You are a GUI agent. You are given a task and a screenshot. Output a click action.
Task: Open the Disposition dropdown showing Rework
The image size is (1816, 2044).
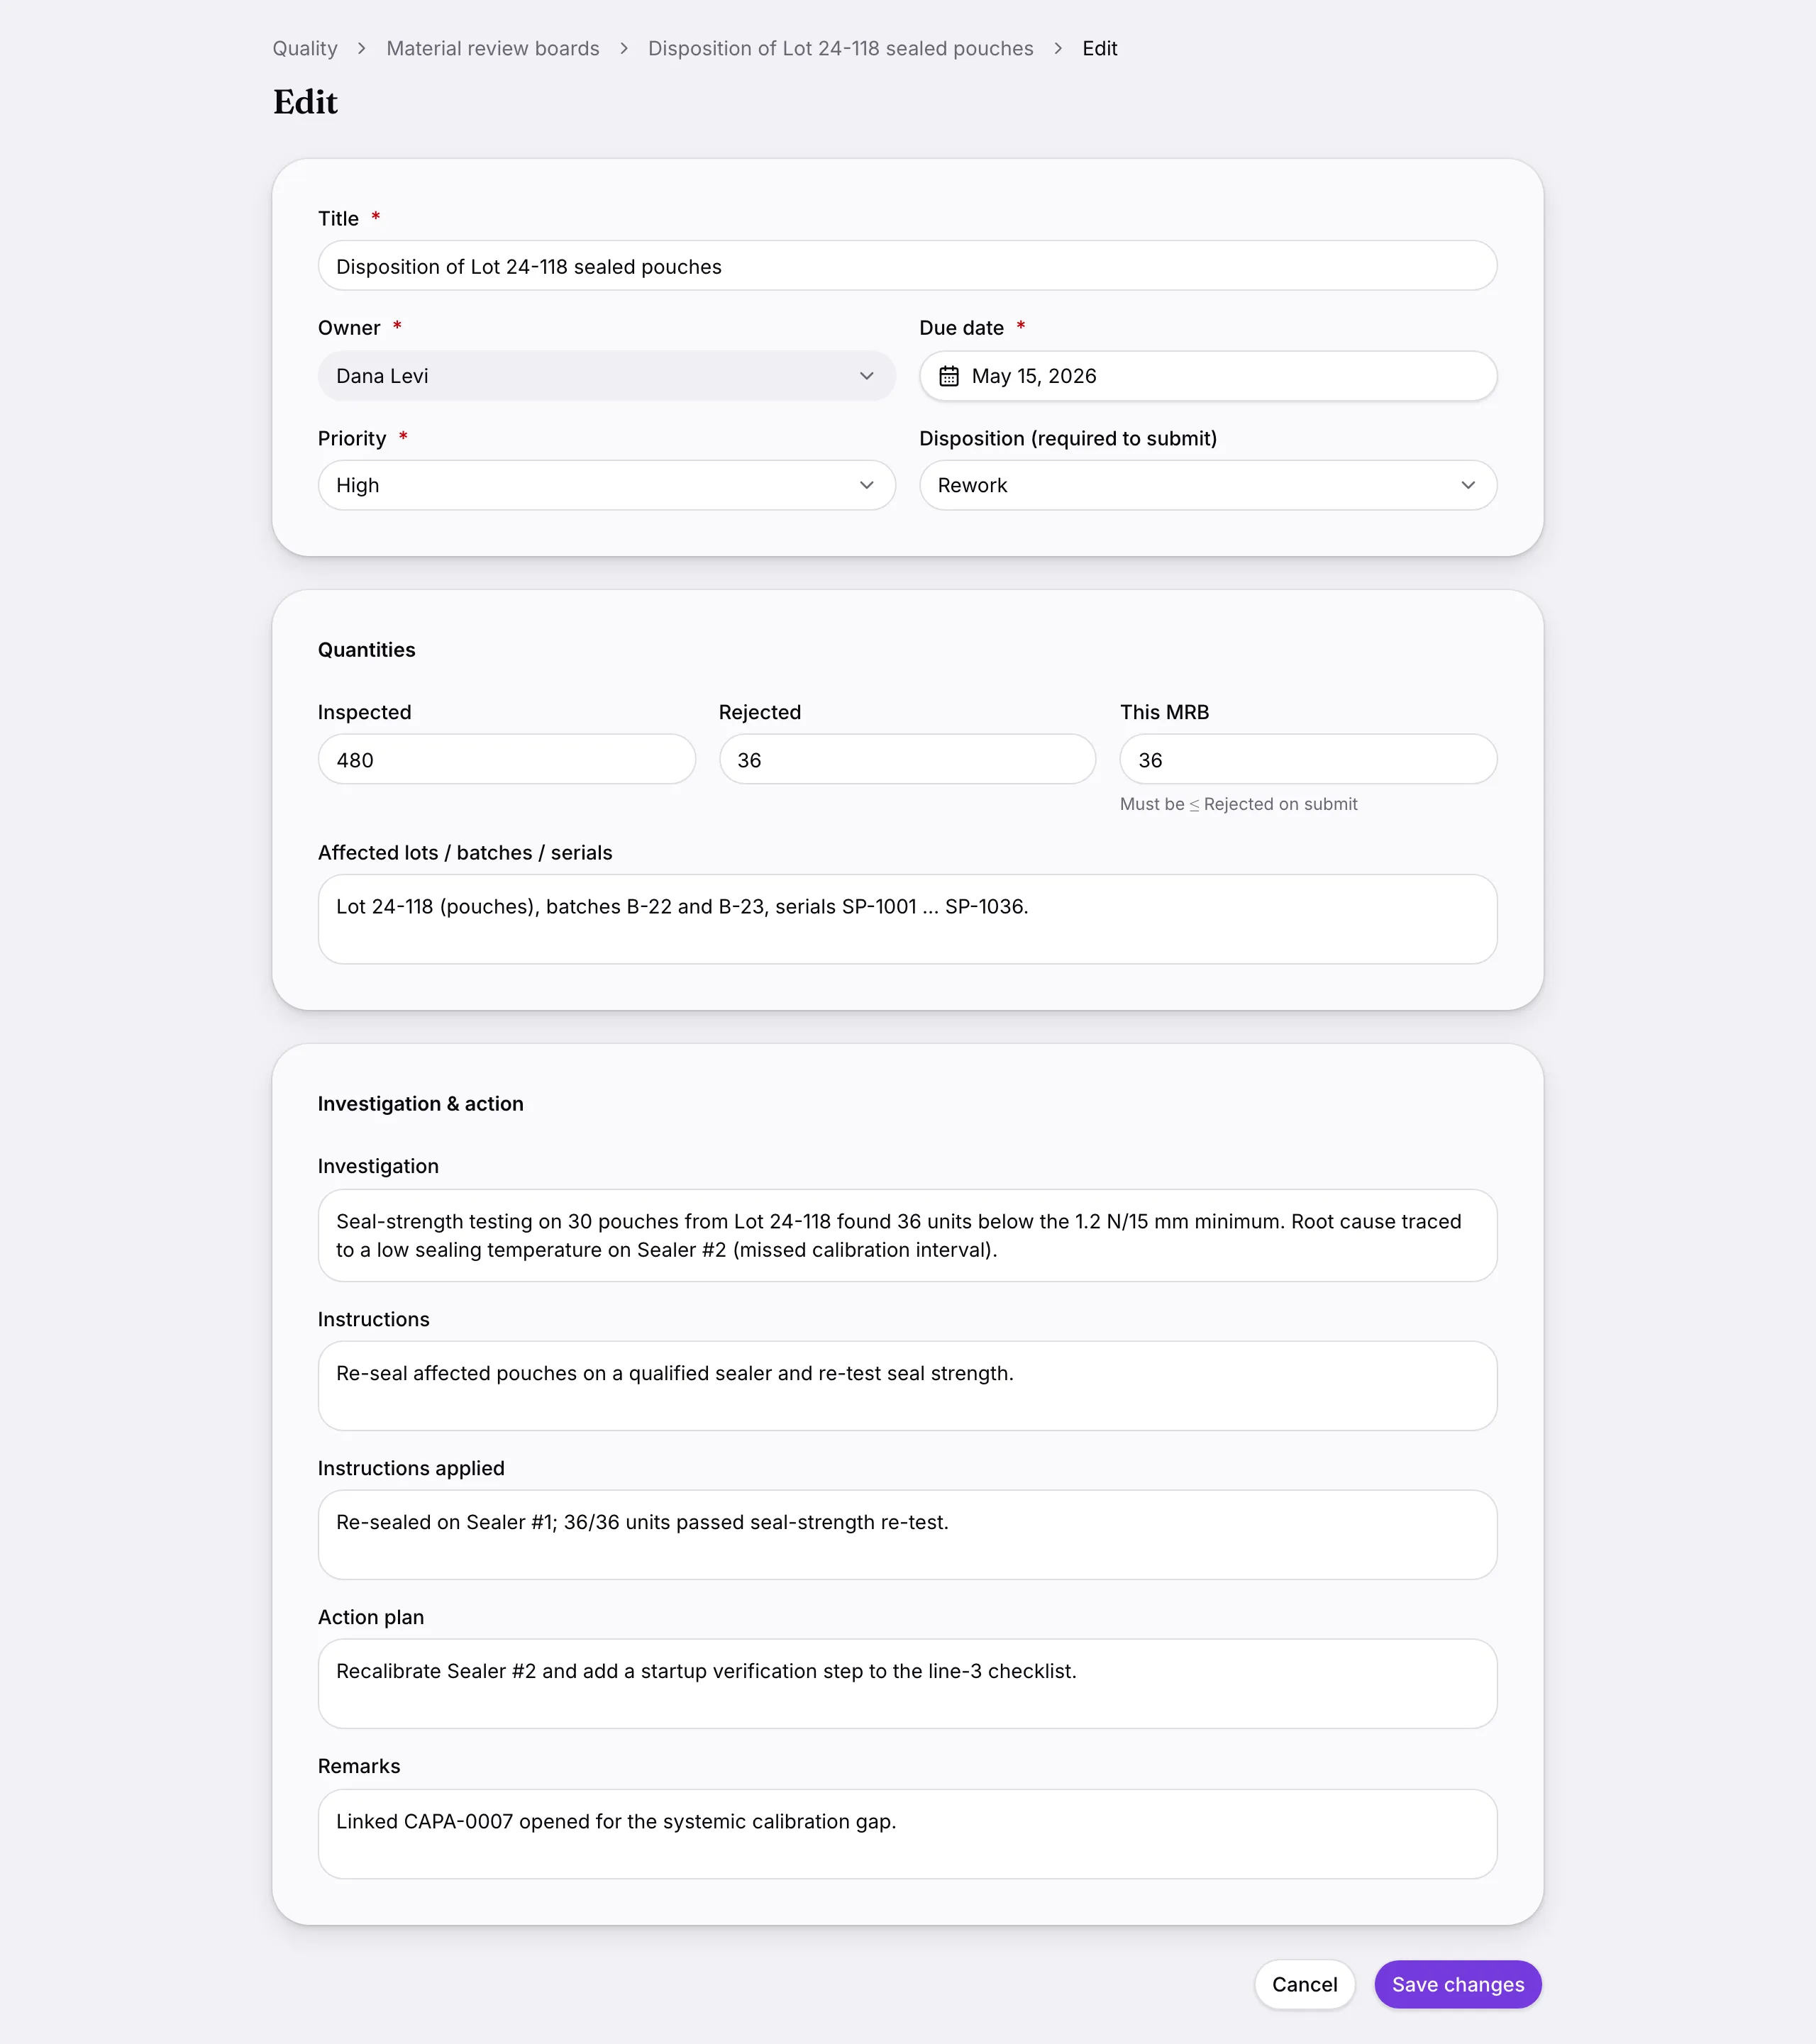1208,485
